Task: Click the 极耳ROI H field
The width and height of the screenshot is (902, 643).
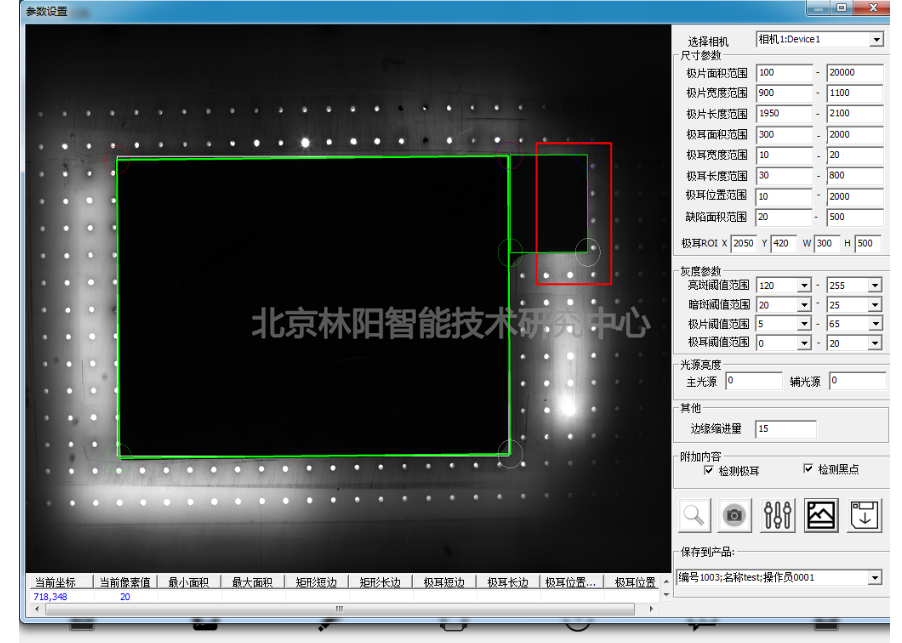Action: 868,243
